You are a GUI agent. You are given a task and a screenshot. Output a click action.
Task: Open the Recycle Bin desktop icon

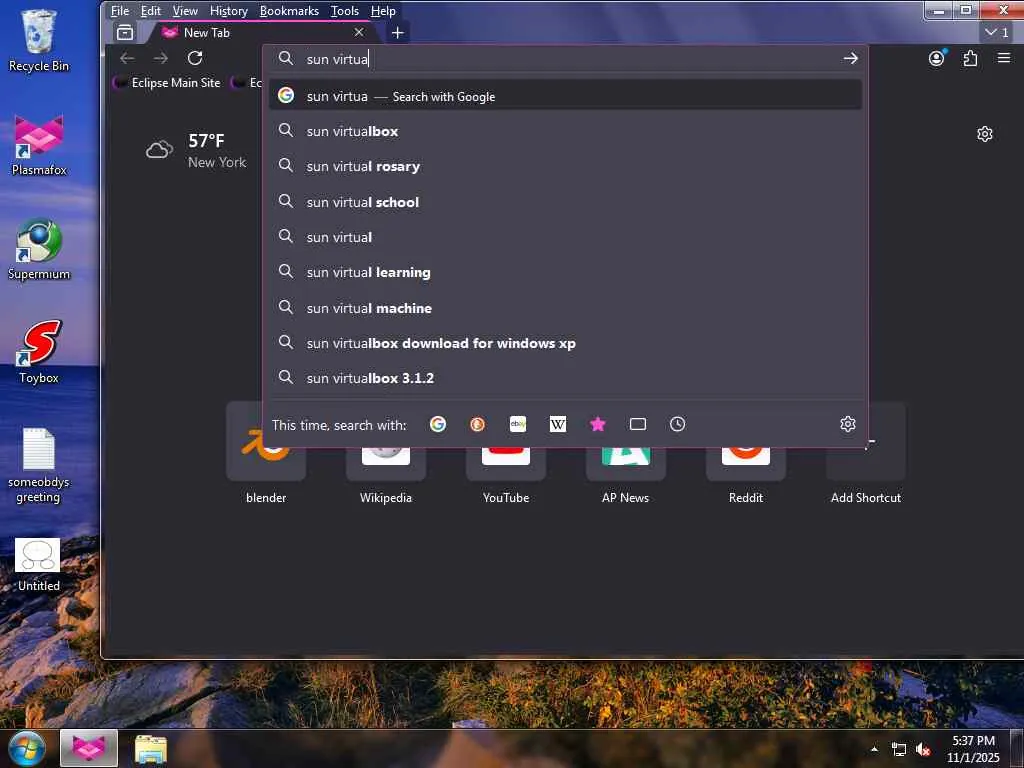coord(39,40)
